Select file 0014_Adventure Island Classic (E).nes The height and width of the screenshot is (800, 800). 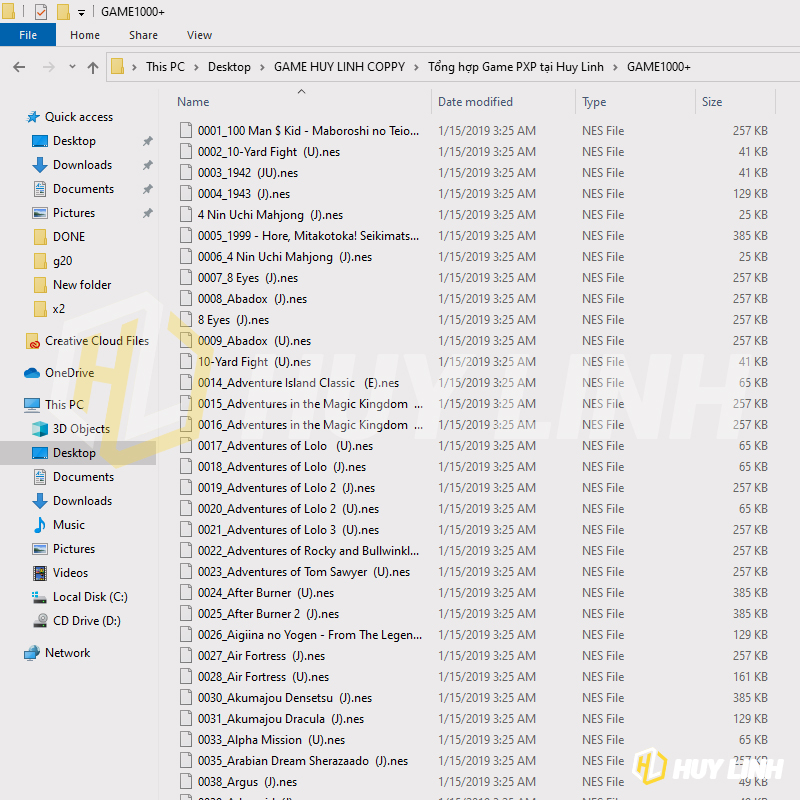(x=298, y=382)
